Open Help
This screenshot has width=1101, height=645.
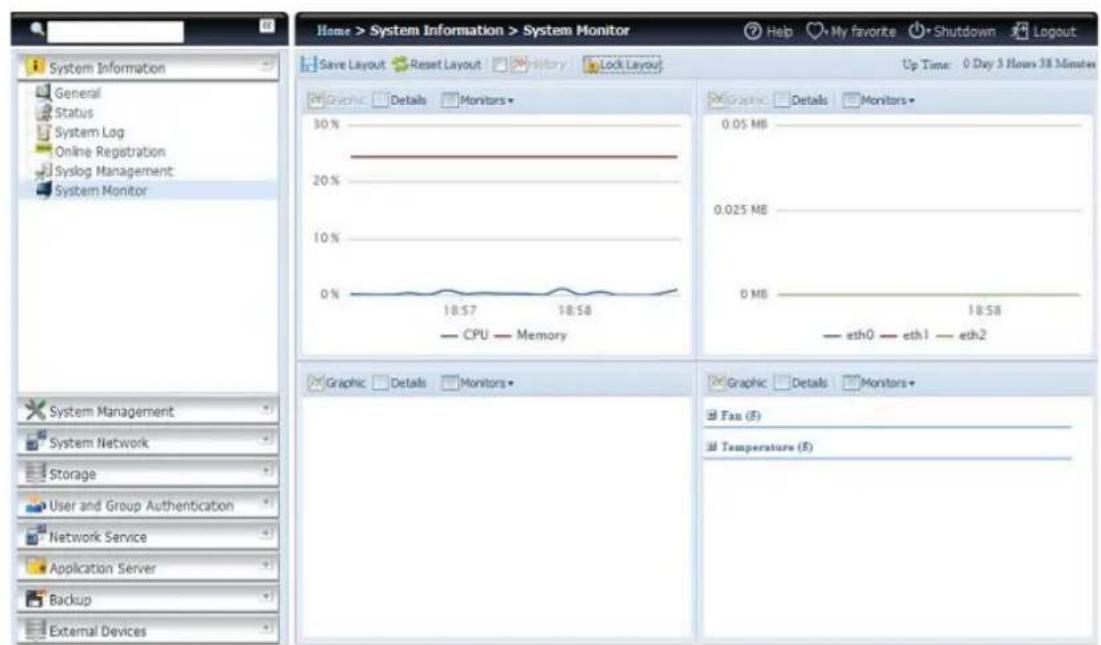coord(768,31)
